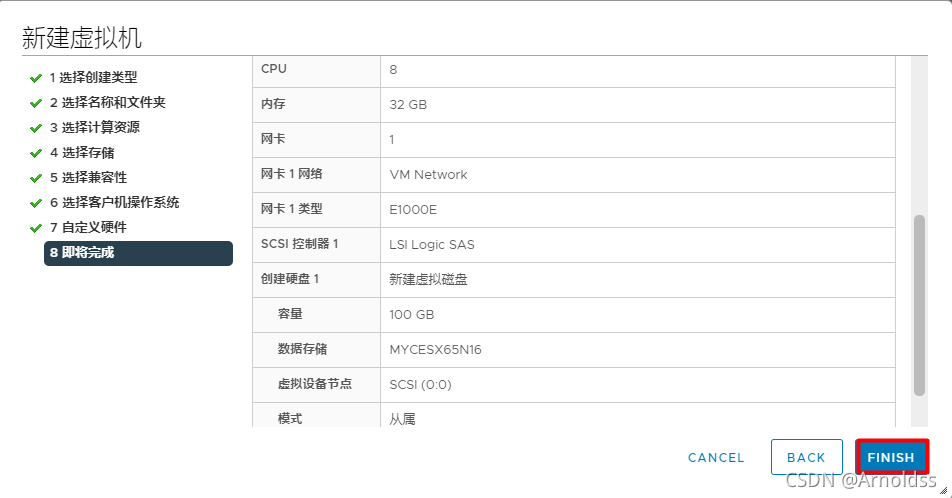The width and height of the screenshot is (952, 498).
Task: Click the checkmark next to step 4 存储
Action: pyautogui.click(x=36, y=153)
